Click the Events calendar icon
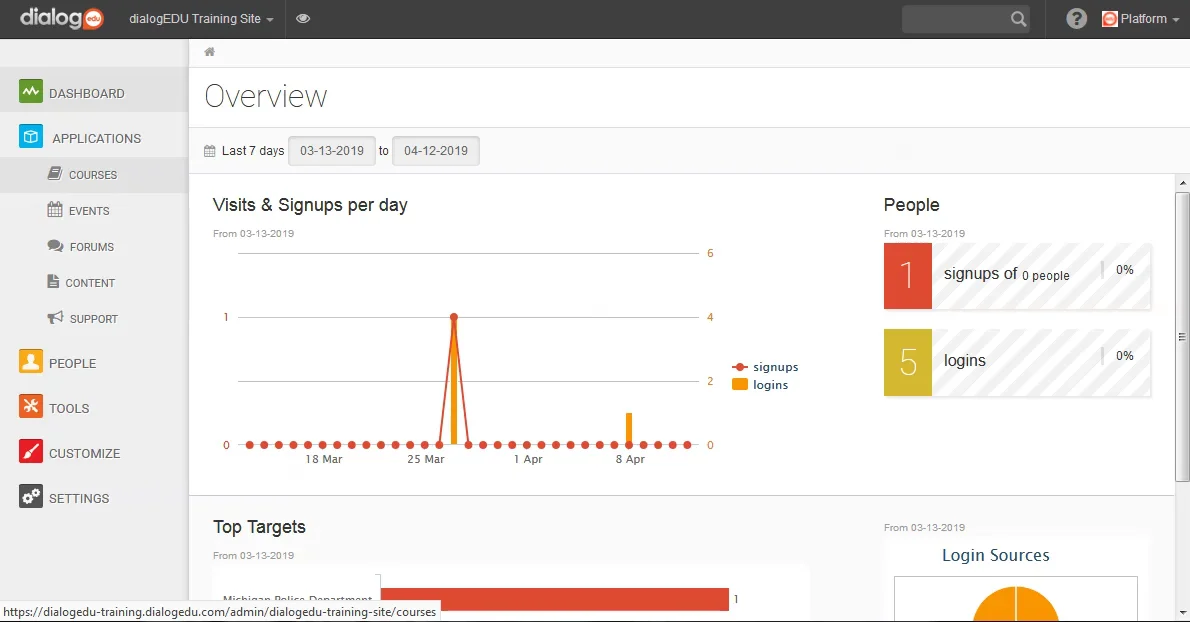The image size is (1190, 622). click(55, 209)
